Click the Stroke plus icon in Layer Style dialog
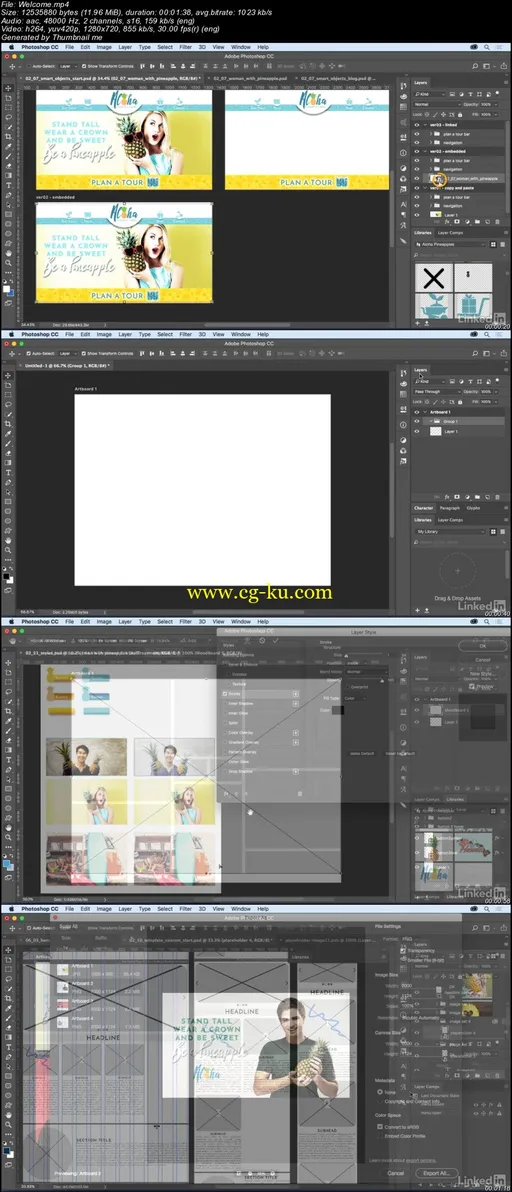Viewport: 512px width, 1192px height. [296, 694]
